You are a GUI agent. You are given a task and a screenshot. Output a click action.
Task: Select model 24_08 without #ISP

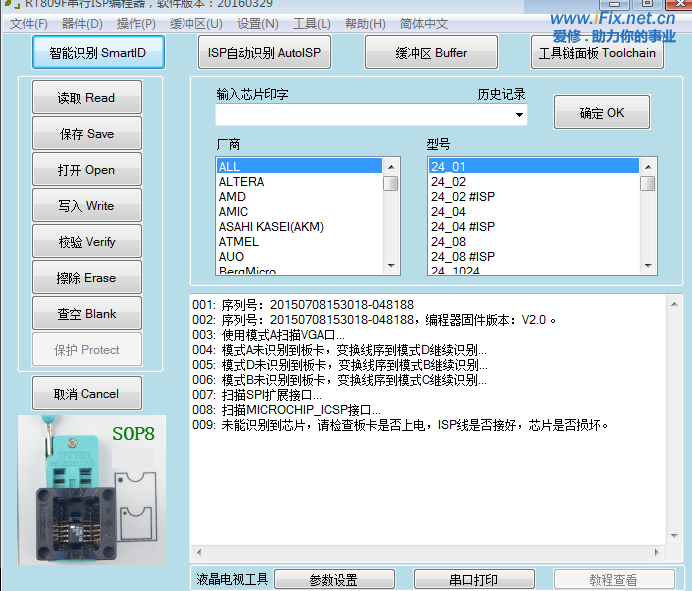click(534, 241)
